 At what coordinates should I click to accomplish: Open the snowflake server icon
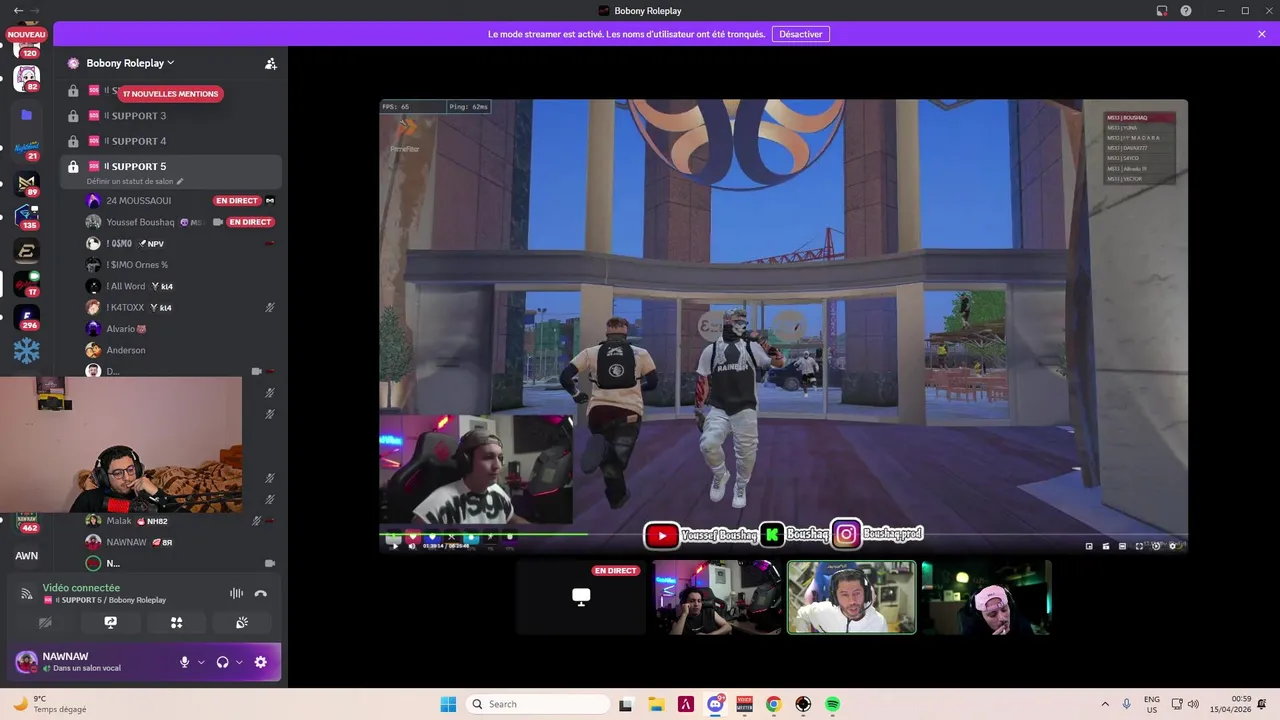(27, 352)
